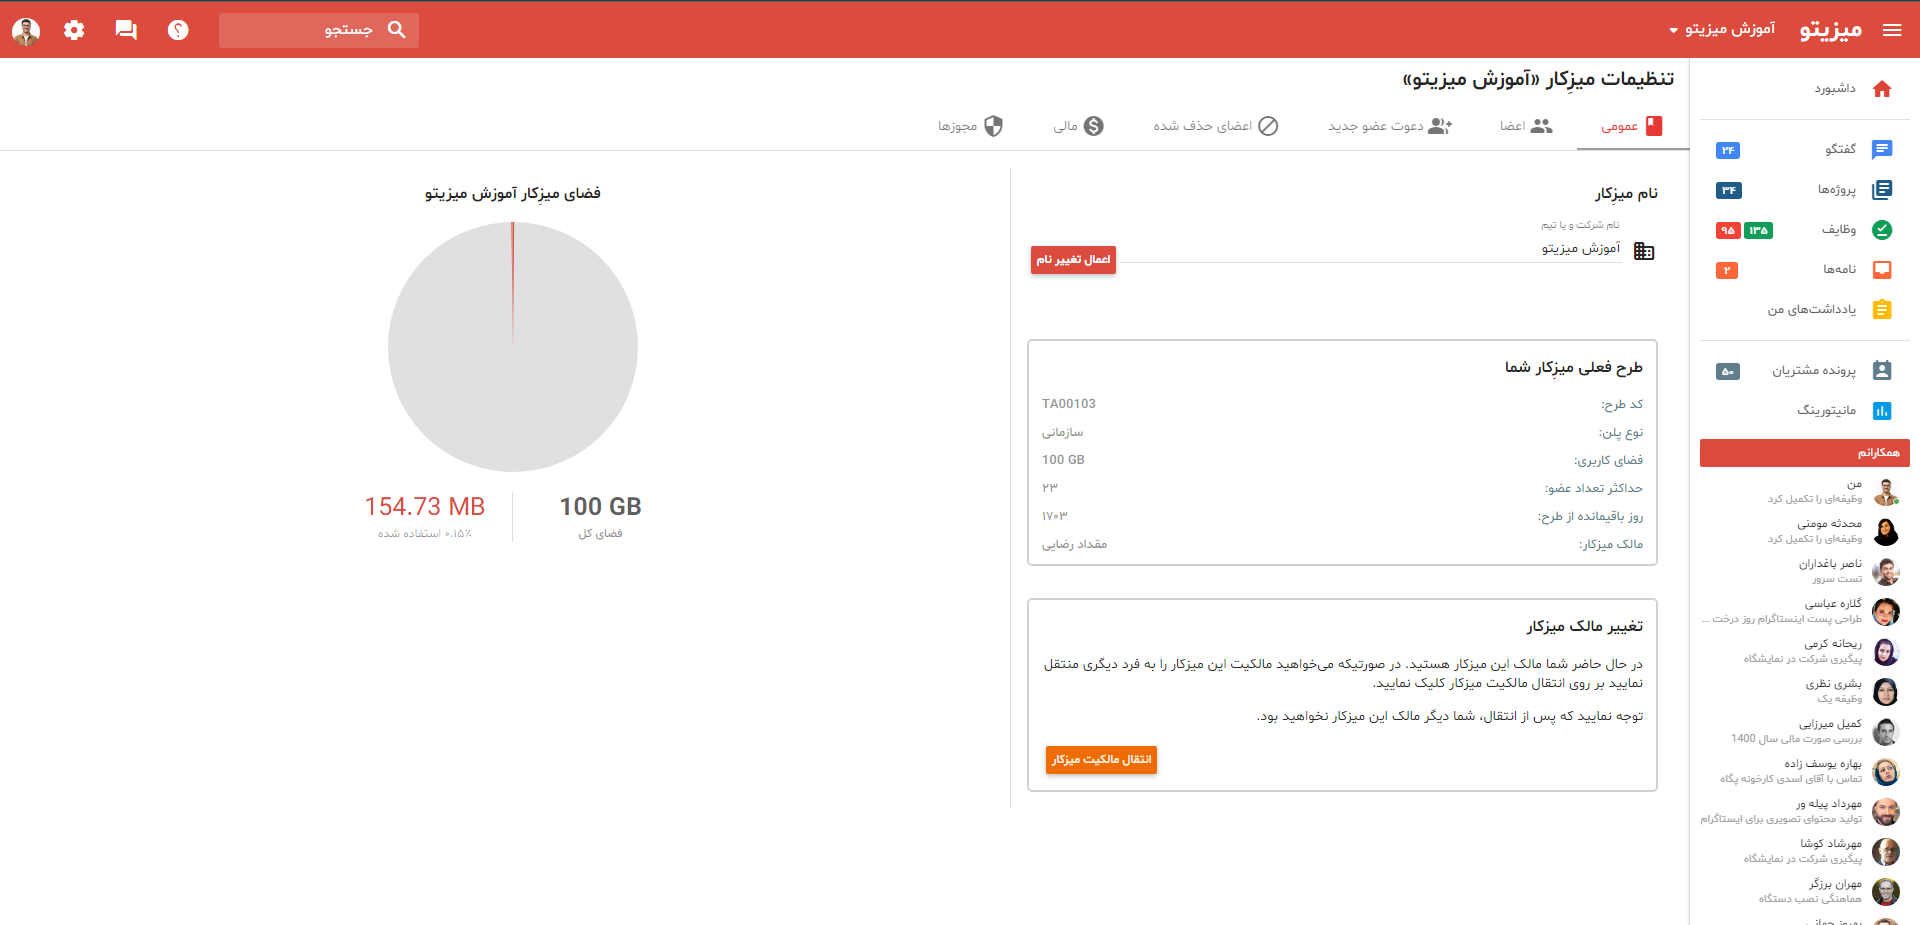Image resolution: width=1920 pixels, height=925 pixels.
Task: Click plan code TA00103
Action: 1069,404
